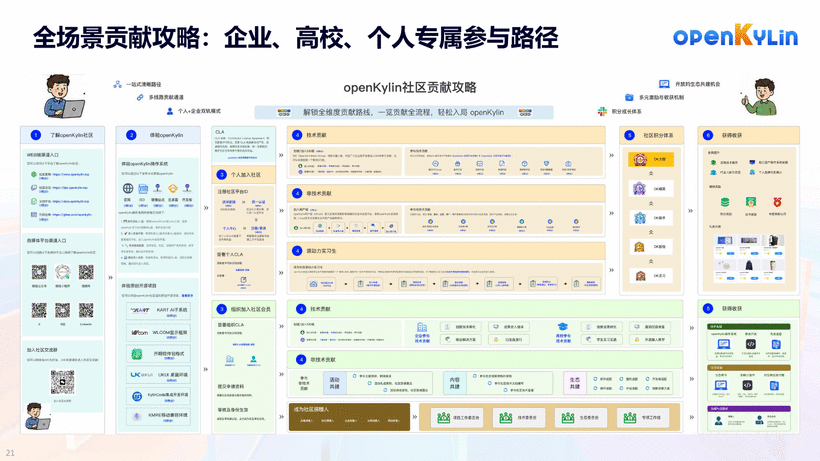The height and width of the screenshot is (461, 820).
Task: Select the OK新手 badge
Action: (651, 218)
